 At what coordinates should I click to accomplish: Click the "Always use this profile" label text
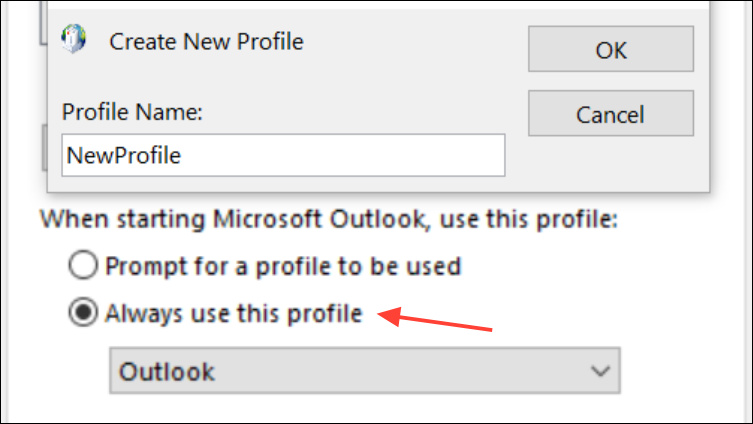point(233,313)
